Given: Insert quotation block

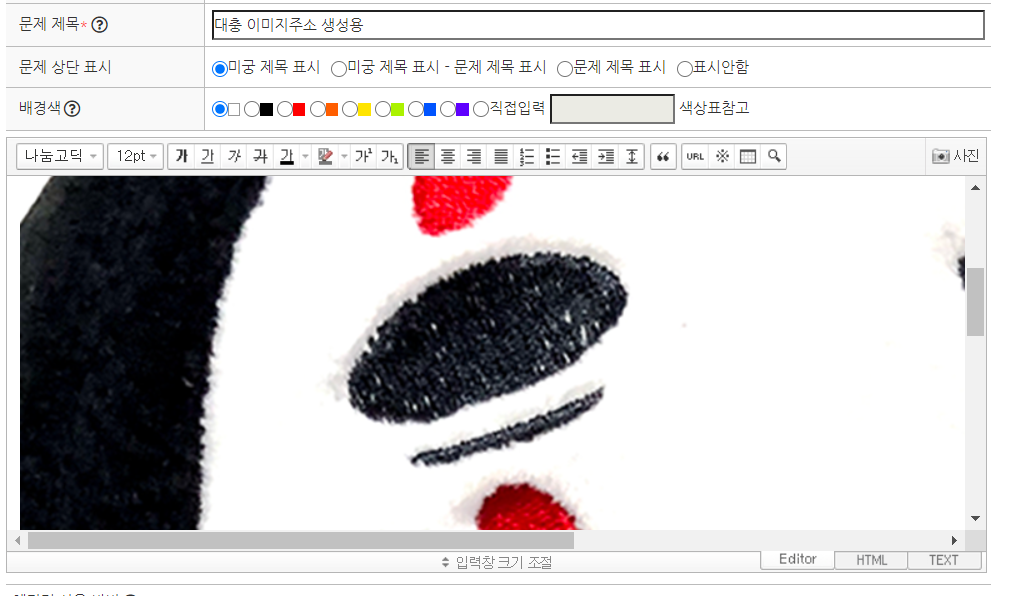Looking at the screenshot, I should point(663,156).
